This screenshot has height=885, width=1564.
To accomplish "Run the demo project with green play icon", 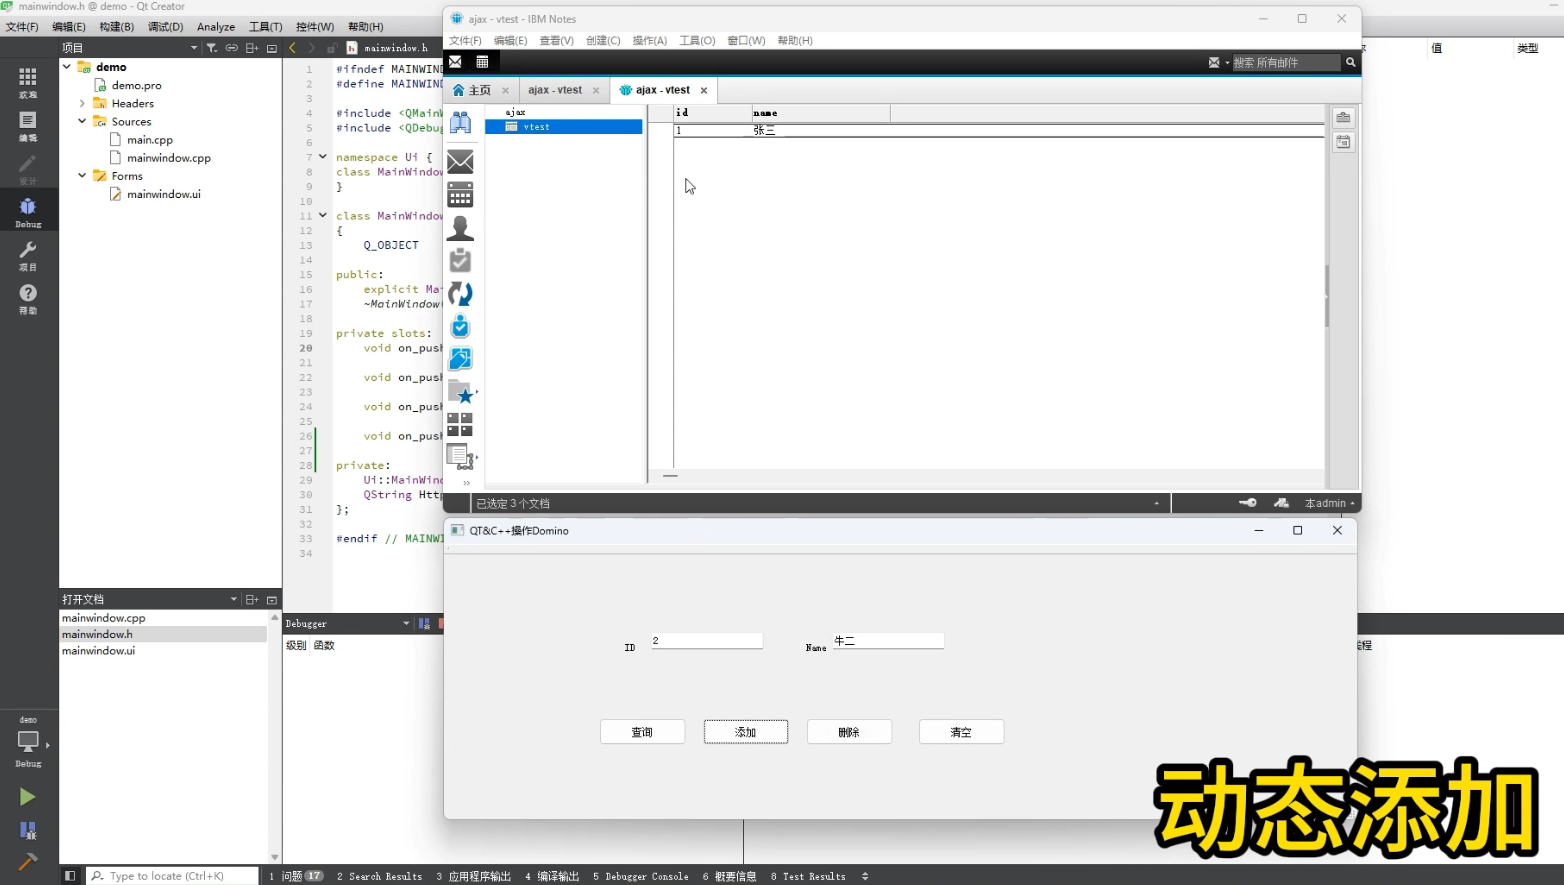I will coord(27,796).
